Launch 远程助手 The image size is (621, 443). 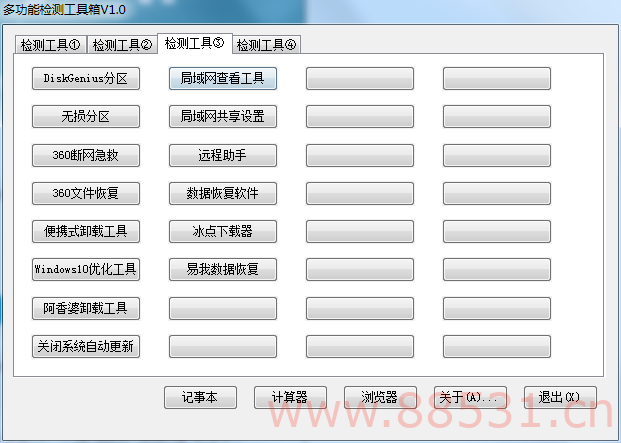(x=223, y=155)
